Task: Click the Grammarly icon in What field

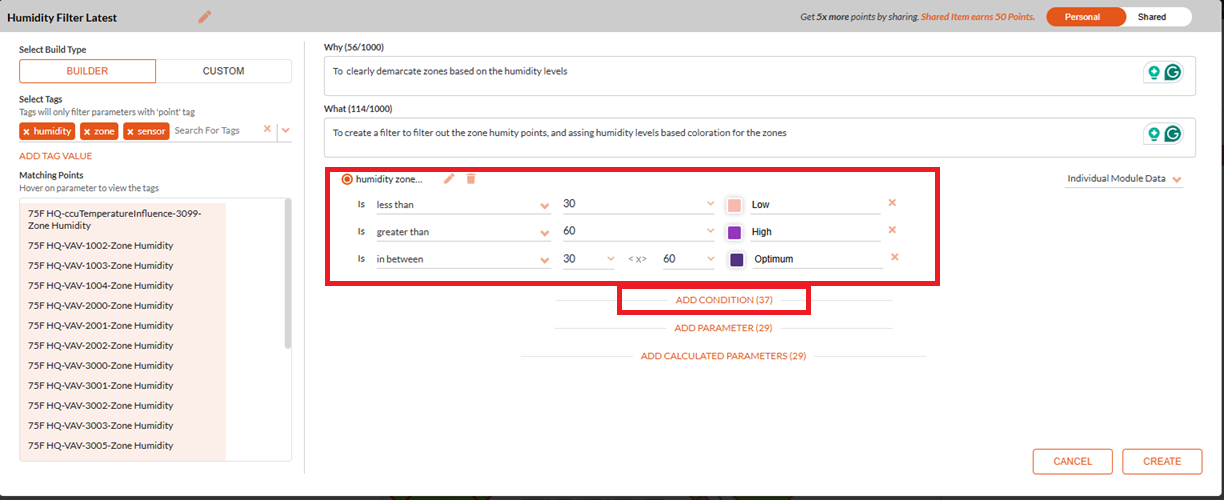Action: (1173, 133)
